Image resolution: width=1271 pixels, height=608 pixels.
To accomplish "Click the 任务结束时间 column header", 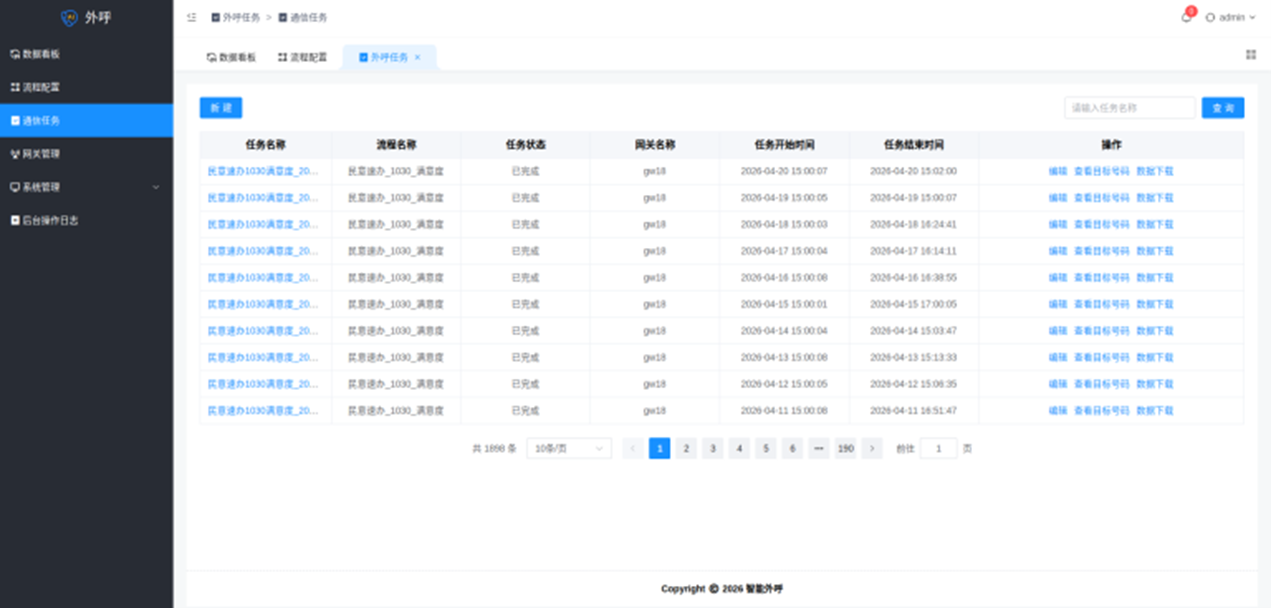I will (x=914, y=145).
